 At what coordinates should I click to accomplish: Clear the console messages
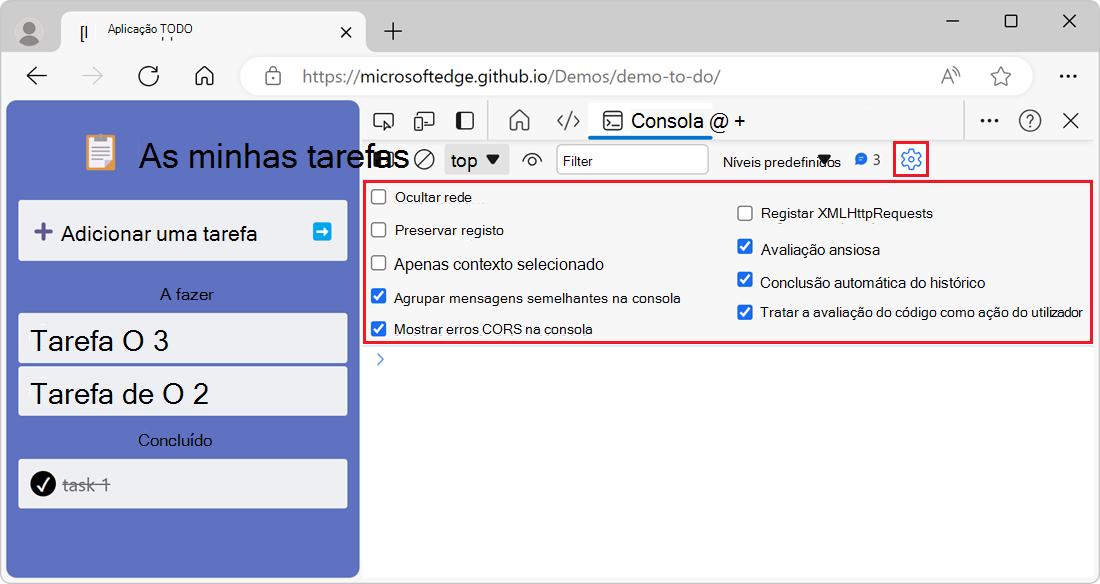click(424, 158)
